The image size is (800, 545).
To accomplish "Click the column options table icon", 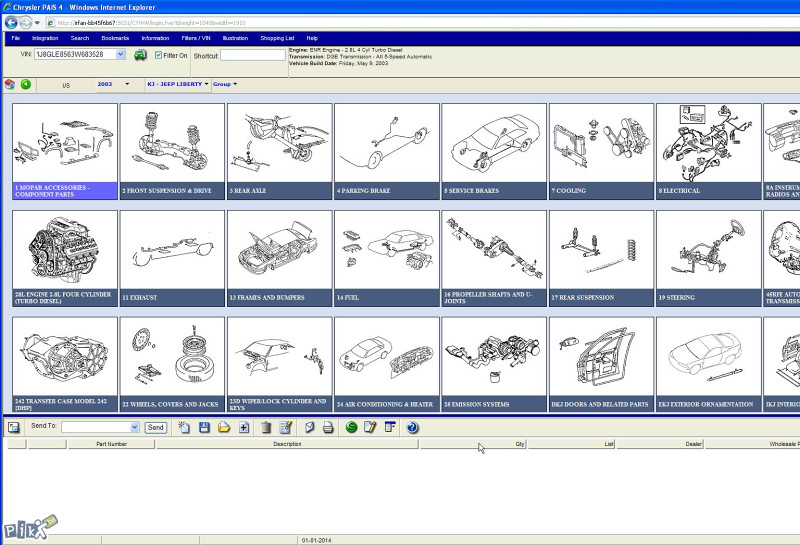I will tap(390, 427).
